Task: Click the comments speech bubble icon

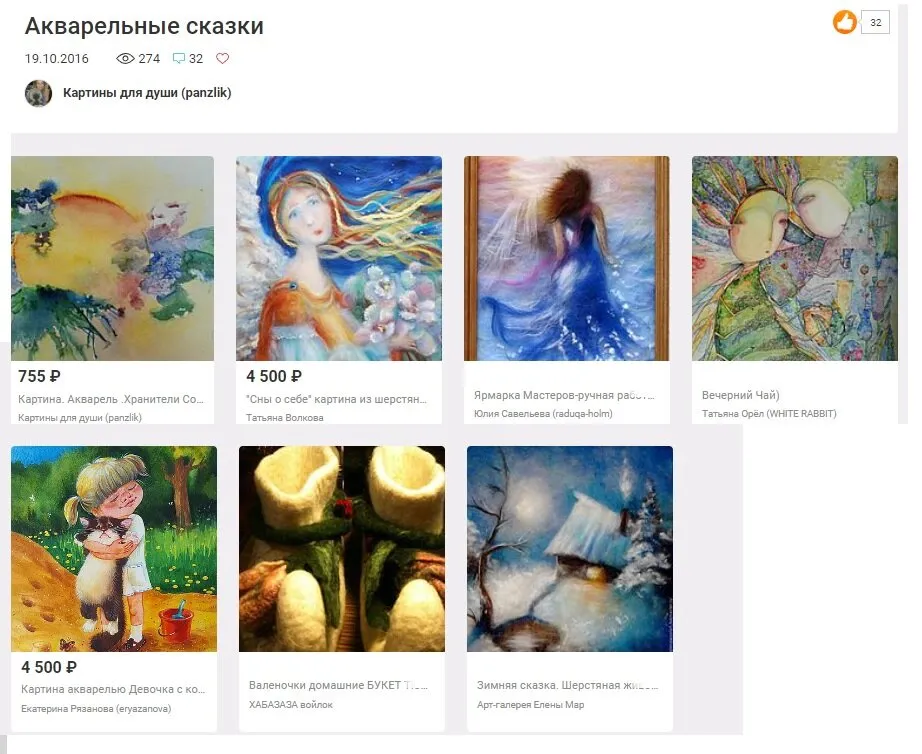Action: click(x=179, y=58)
